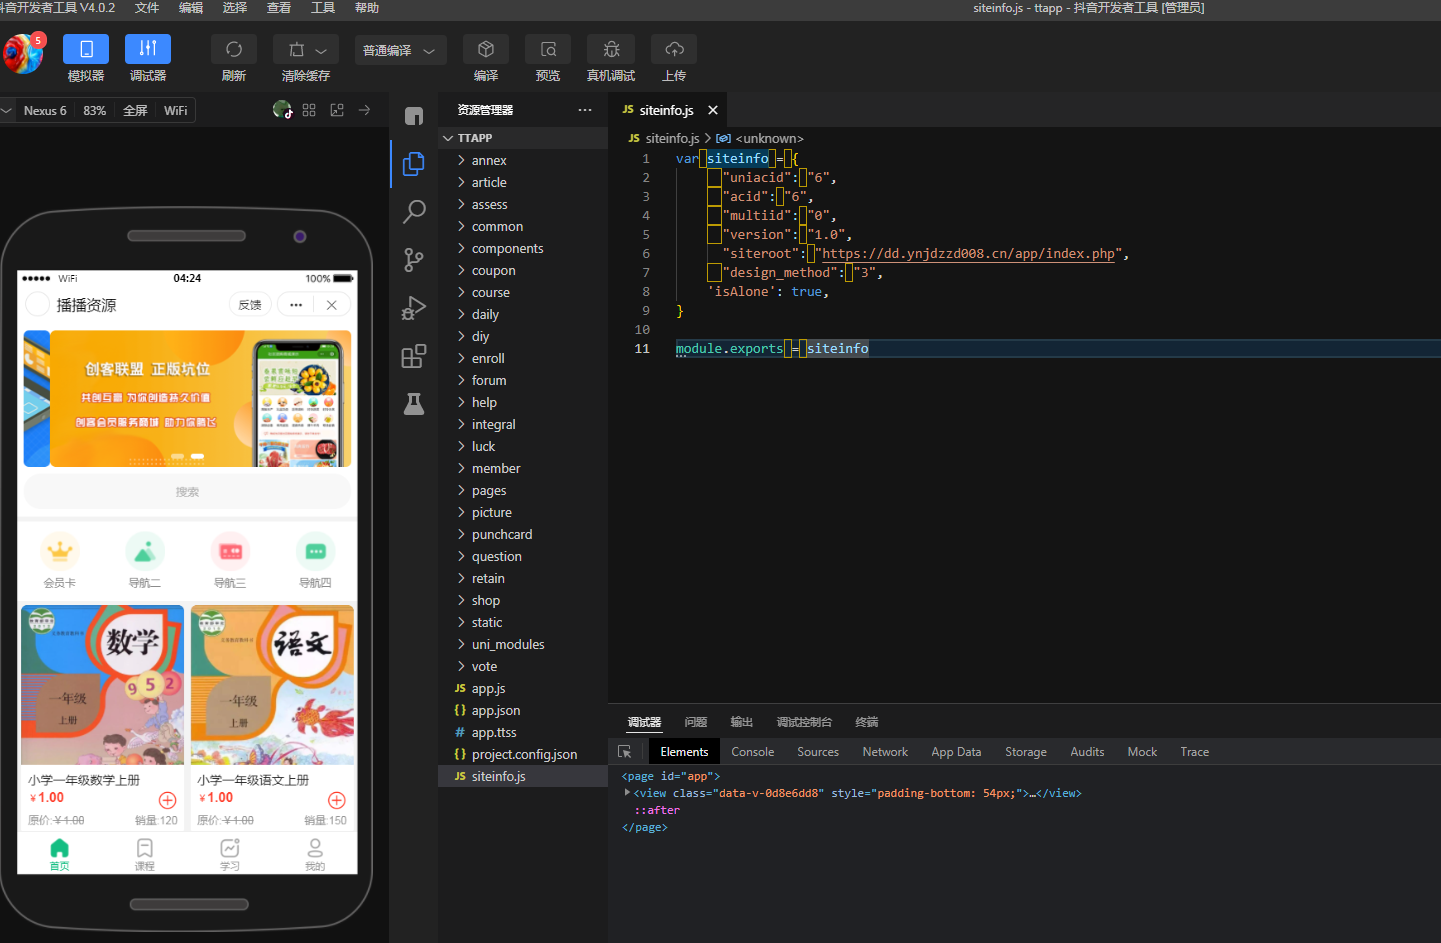The image size is (1441, 943).
Task: Collapse the TTAPP root folder
Action: click(523, 138)
